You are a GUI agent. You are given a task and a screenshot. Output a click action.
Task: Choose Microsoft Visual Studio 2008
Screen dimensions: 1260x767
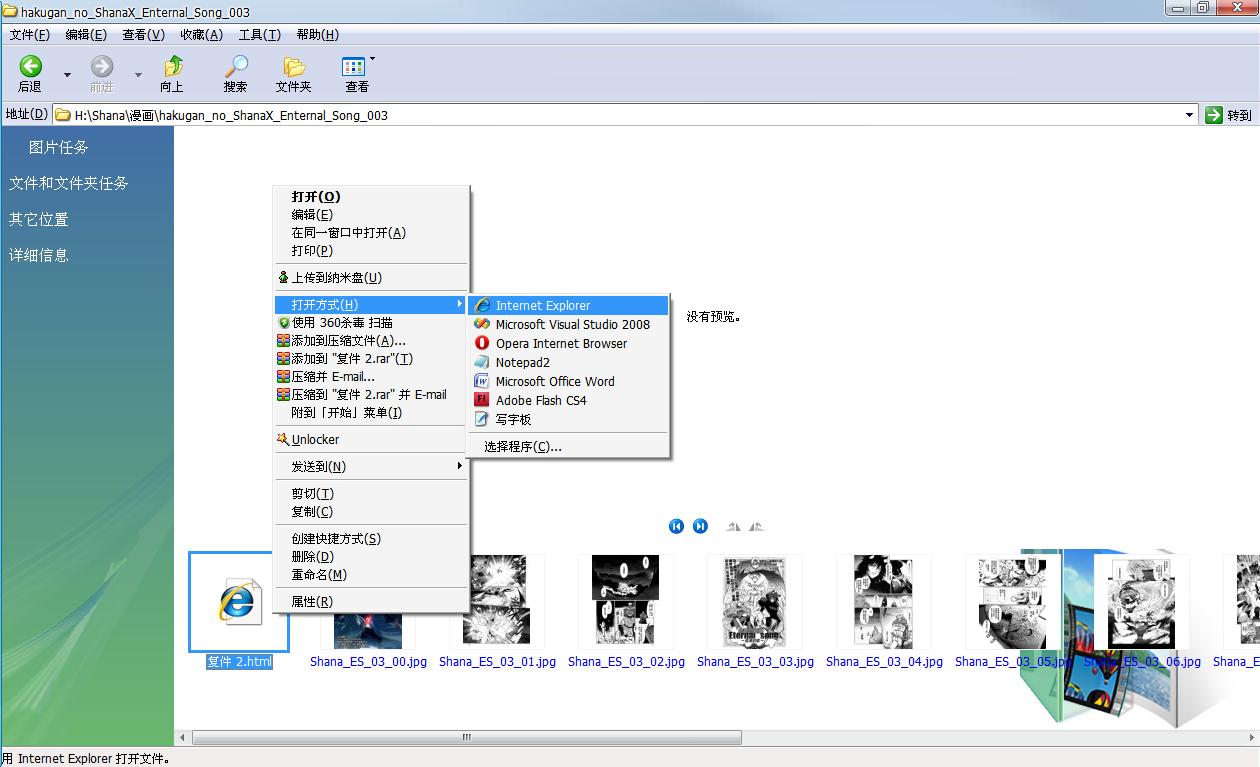tap(568, 325)
